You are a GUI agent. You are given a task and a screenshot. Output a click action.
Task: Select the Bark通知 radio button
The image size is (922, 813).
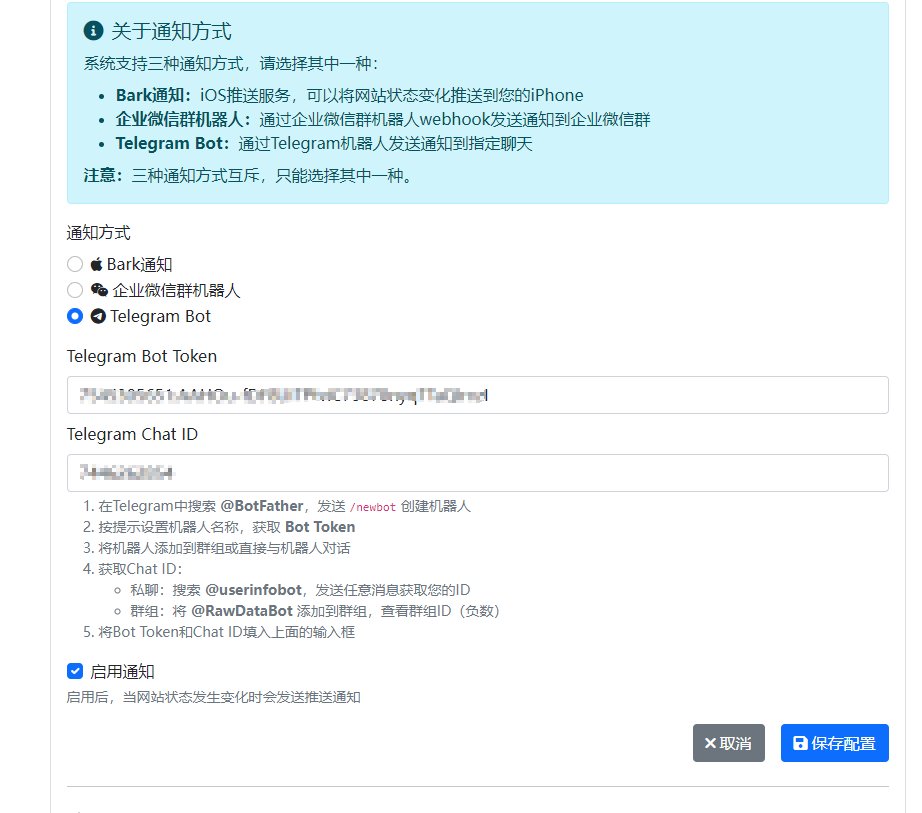click(75, 265)
